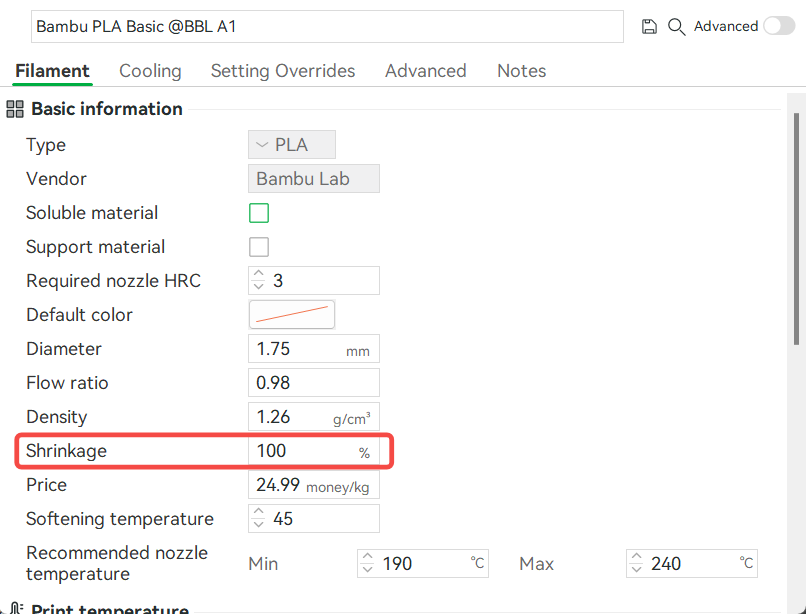Click the Recommended nozzle temperature label

[x=117, y=563]
